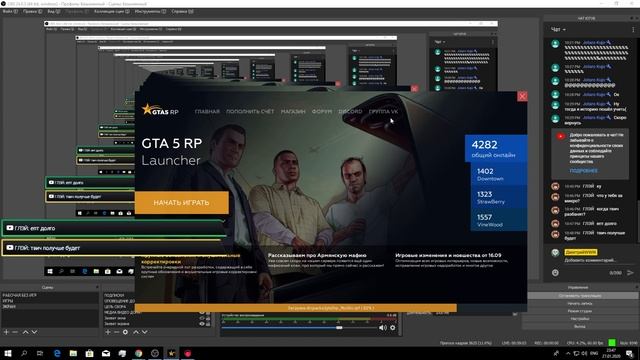Image resolution: width=640 pixels, height=360 pixels.
Task: Select the VineWood server with 1557 players
Action: pos(499,220)
